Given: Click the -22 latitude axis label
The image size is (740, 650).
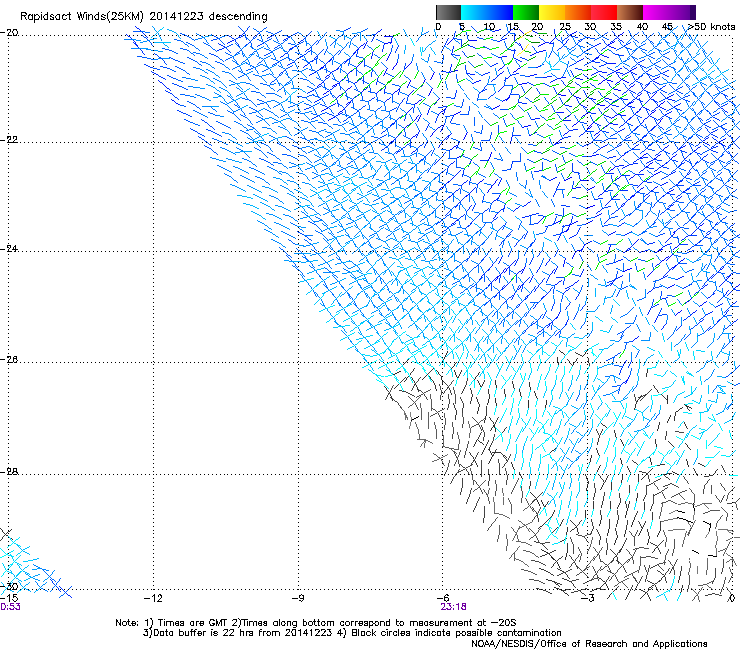Looking at the screenshot, I should tap(9, 140).
